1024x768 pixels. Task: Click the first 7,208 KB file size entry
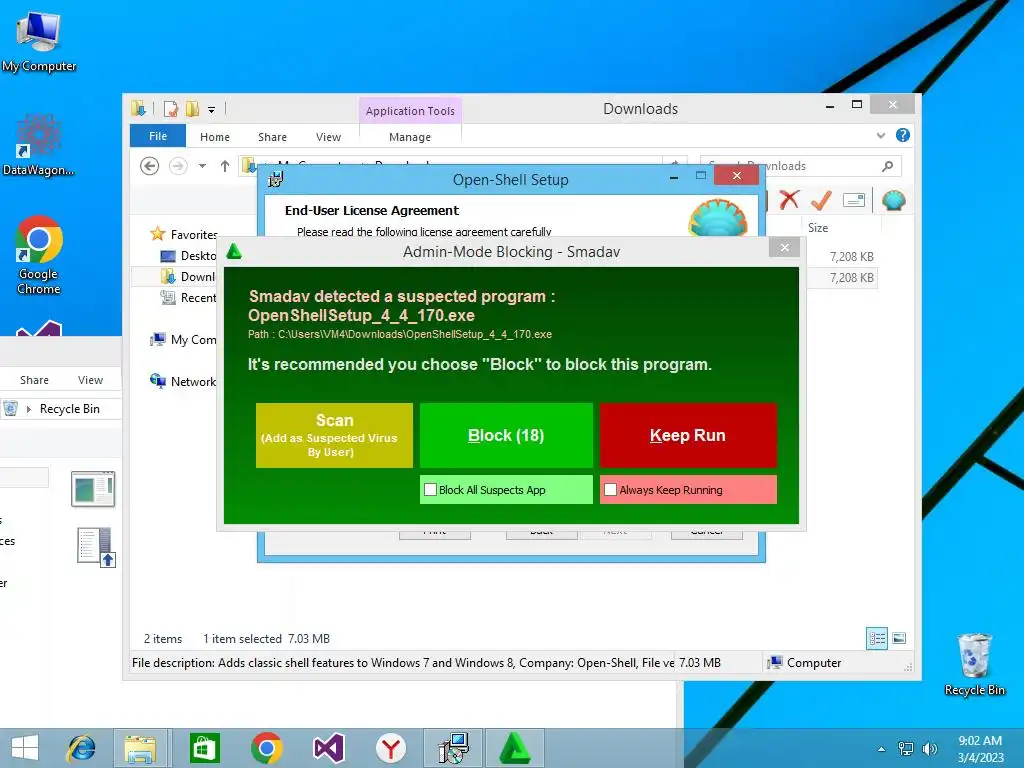point(852,257)
